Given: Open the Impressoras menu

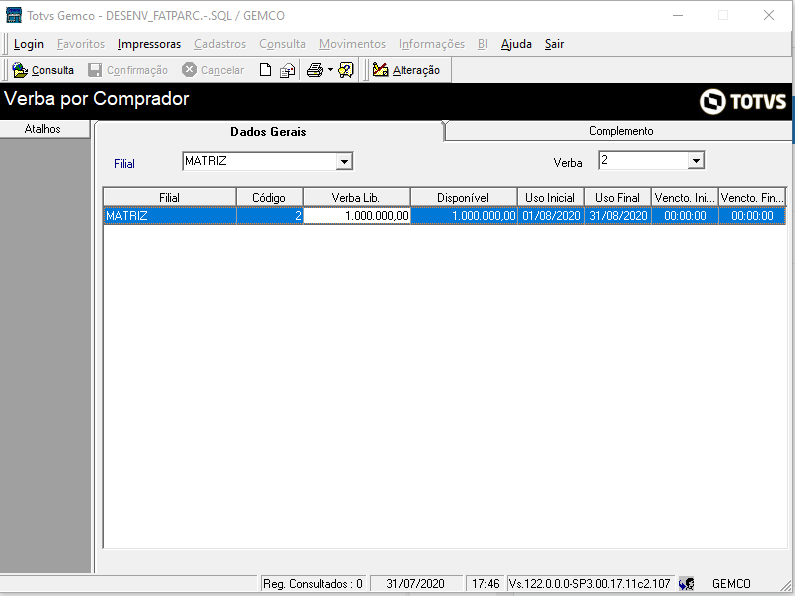Looking at the screenshot, I should pyautogui.click(x=149, y=44).
